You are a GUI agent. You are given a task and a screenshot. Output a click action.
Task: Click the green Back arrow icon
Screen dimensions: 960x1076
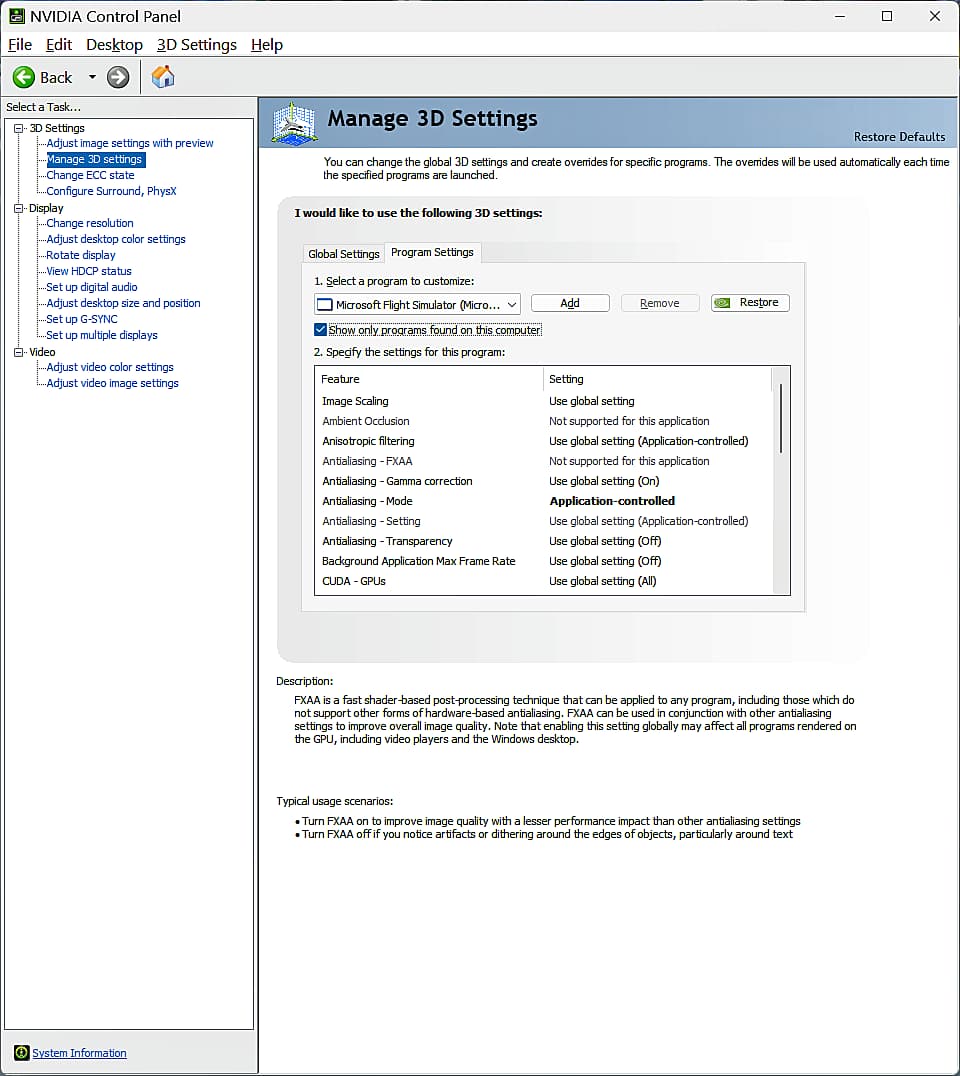[x=24, y=77]
